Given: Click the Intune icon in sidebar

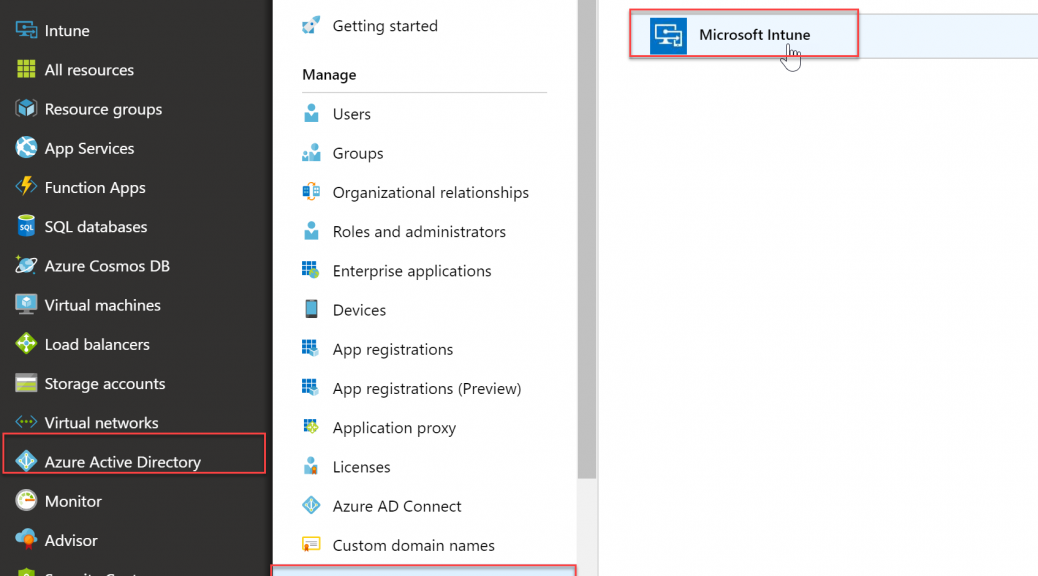Looking at the screenshot, I should coord(26,30).
